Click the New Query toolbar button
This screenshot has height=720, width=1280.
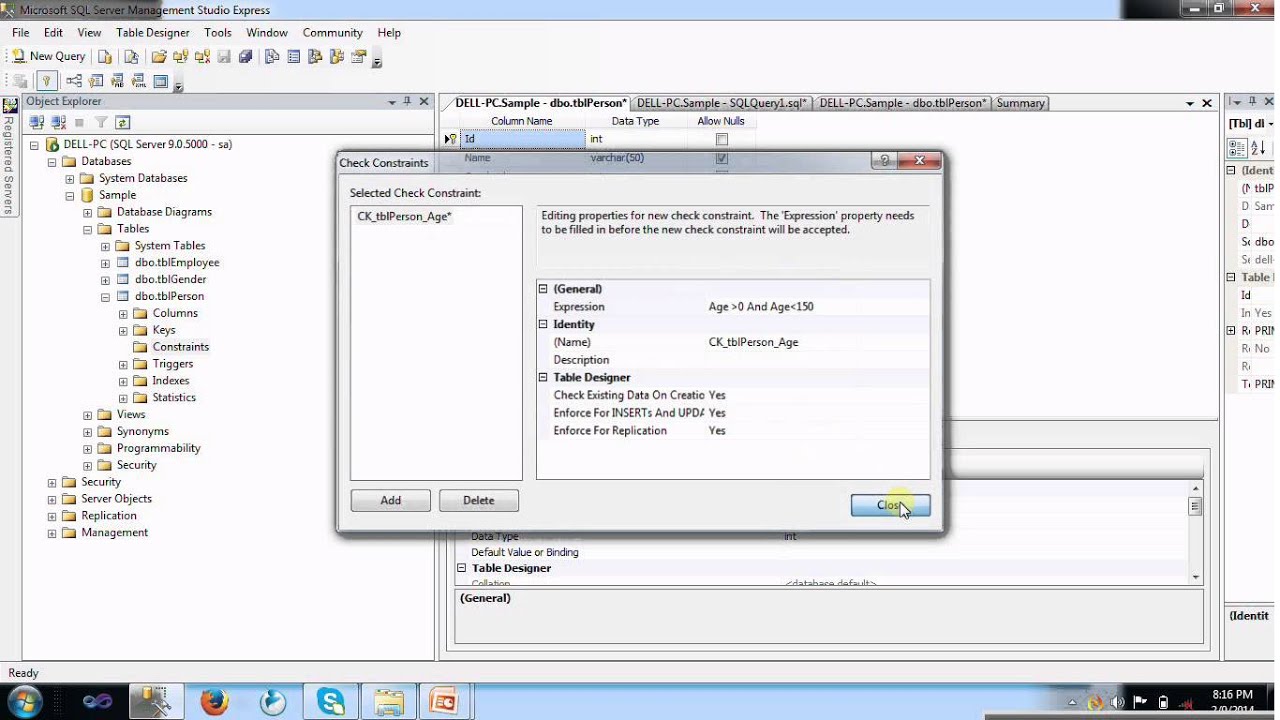tap(48, 56)
